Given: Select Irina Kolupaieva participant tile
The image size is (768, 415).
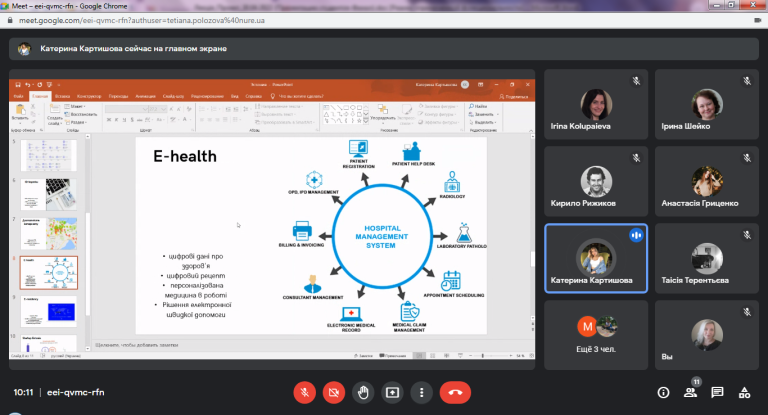Looking at the screenshot, I should click(596, 104).
